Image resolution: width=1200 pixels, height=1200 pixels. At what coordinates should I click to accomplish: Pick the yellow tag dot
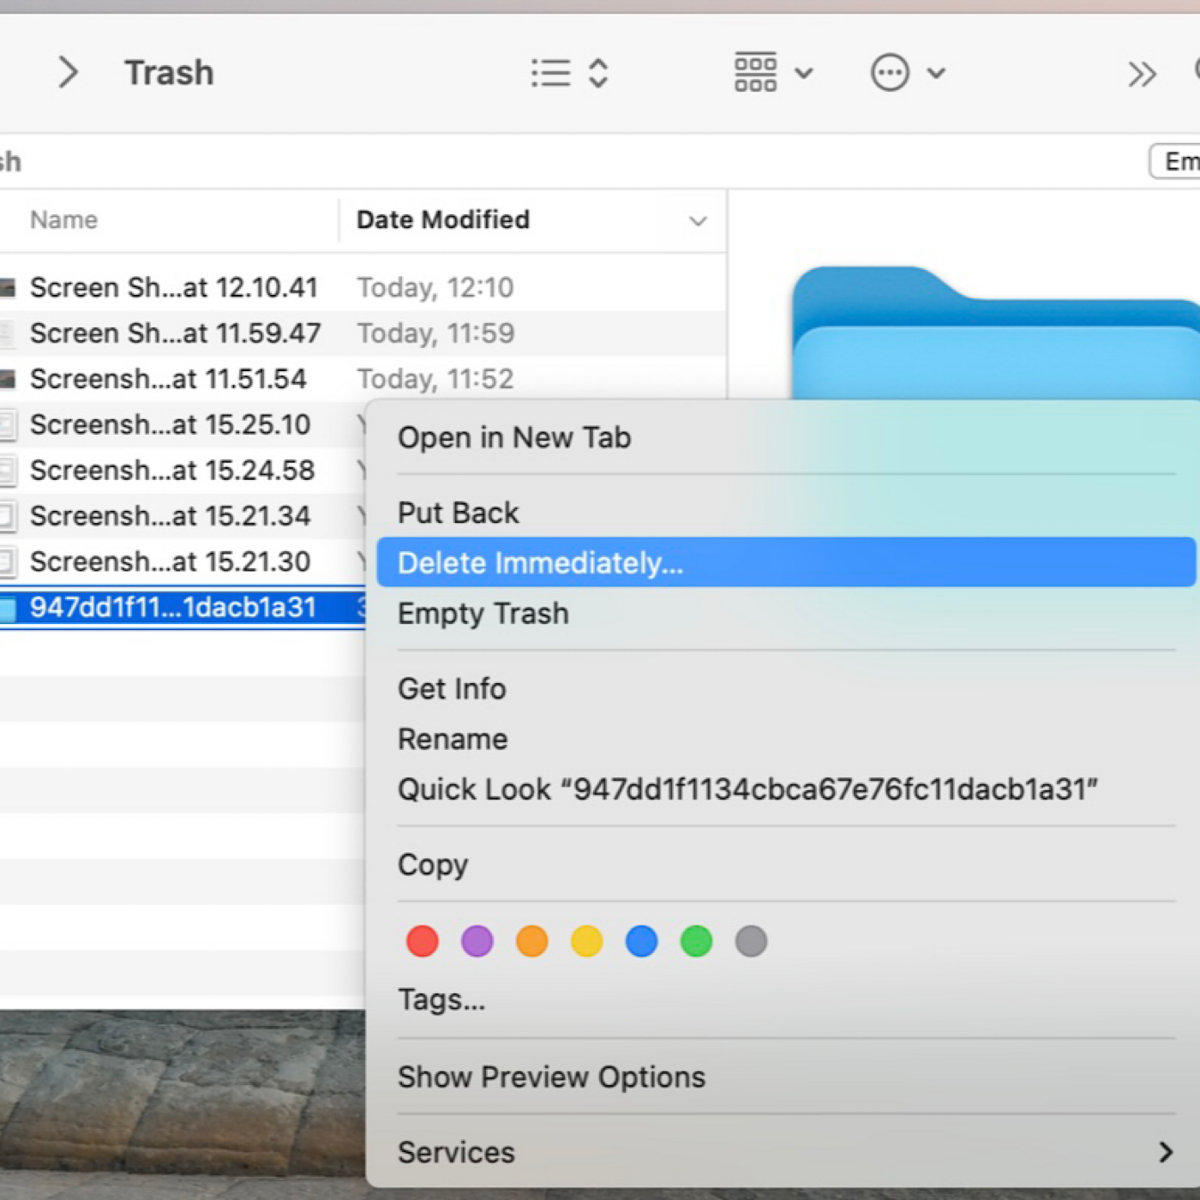point(587,941)
